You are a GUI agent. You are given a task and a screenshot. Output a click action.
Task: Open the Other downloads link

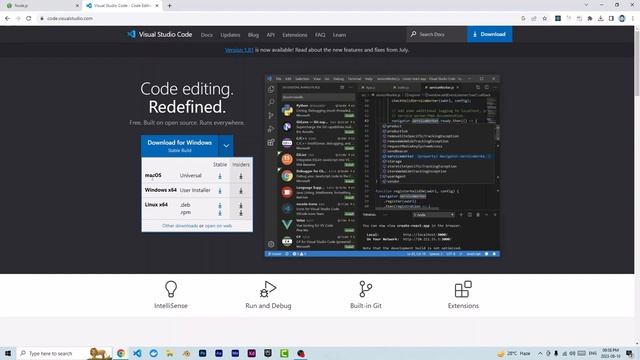point(180,226)
